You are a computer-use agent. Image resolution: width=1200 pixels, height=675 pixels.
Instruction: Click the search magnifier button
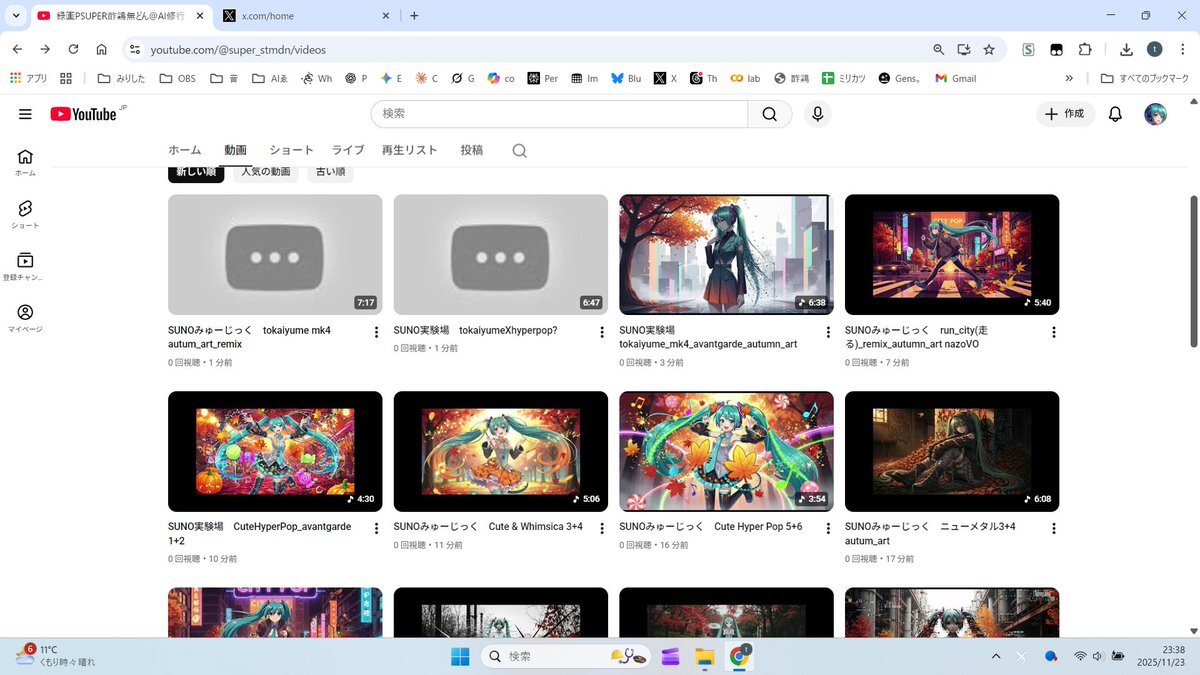pyautogui.click(x=769, y=114)
